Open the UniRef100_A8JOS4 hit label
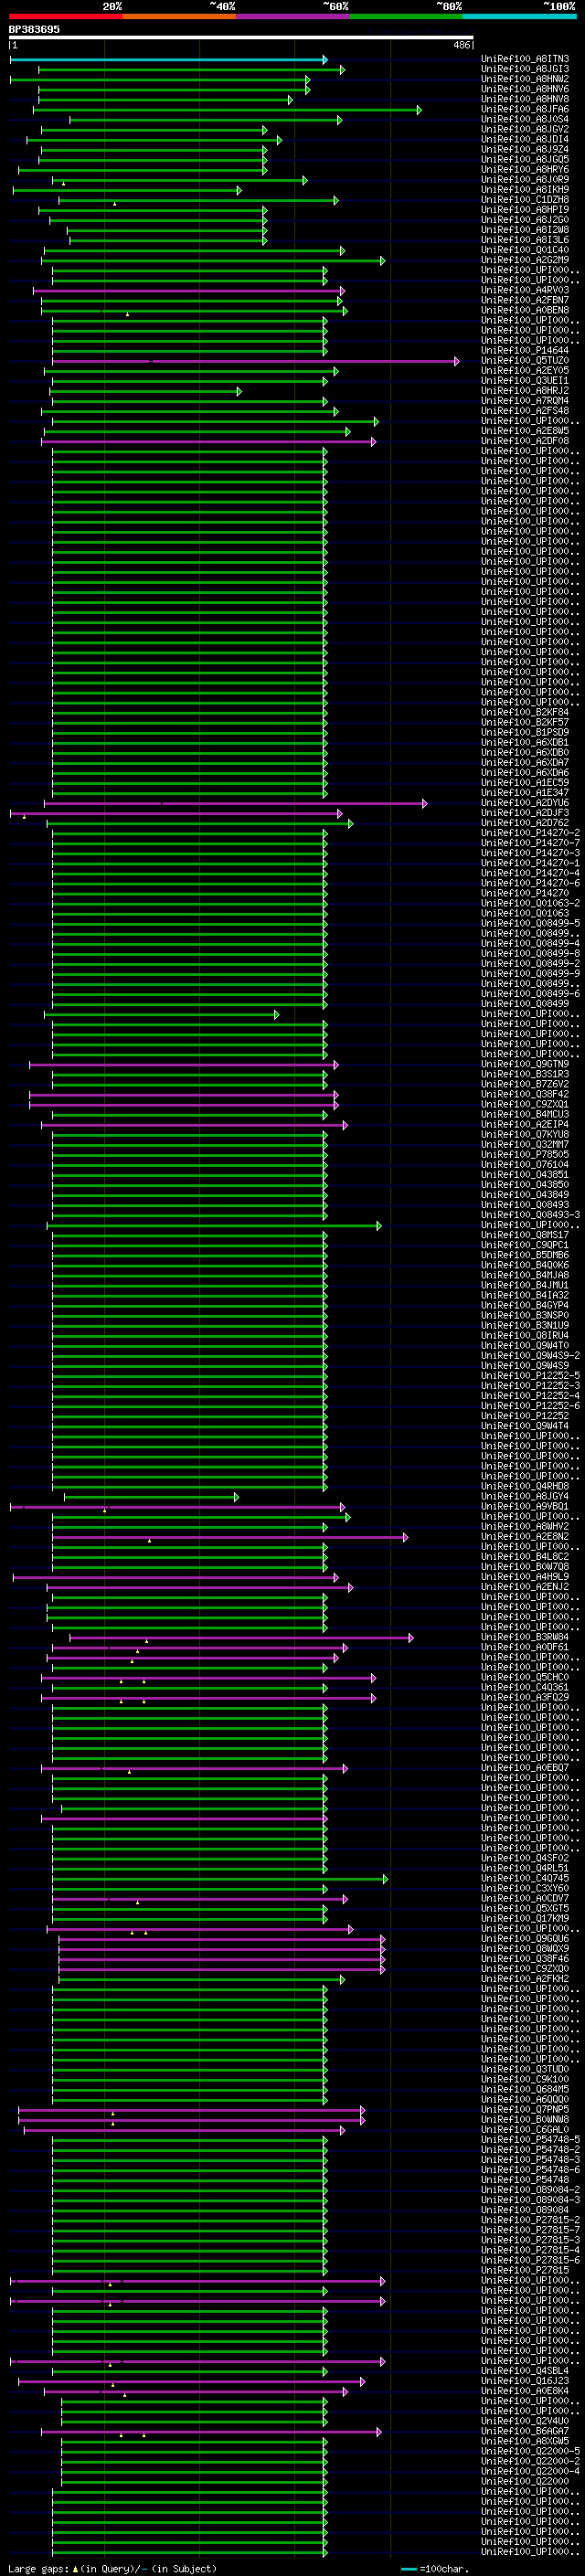The image size is (585, 2576). click(525, 120)
